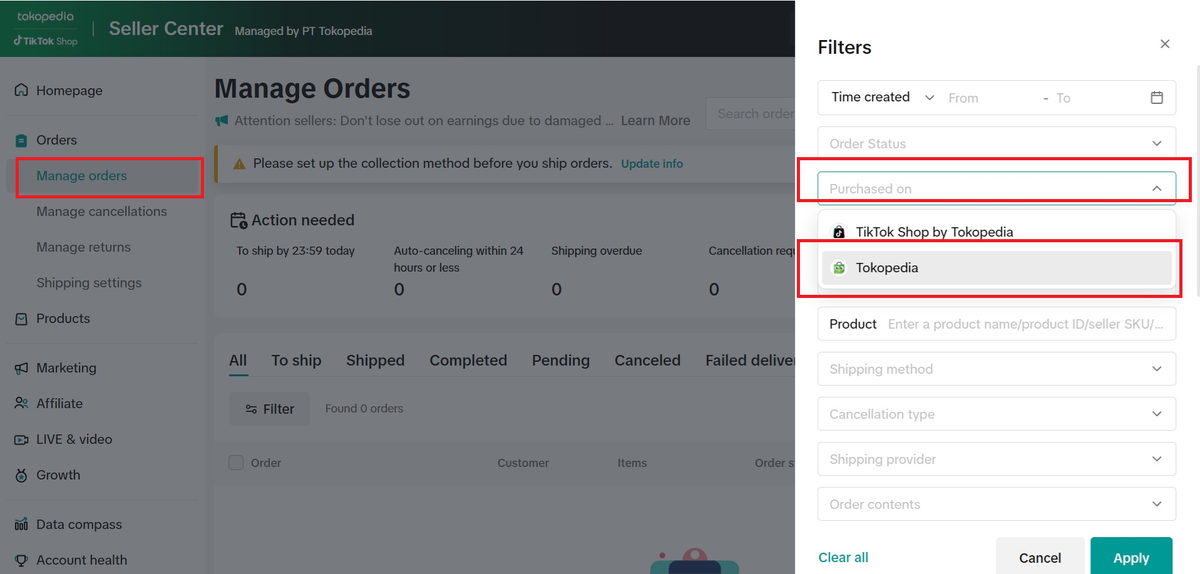Image resolution: width=1200 pixels, height=574 pixels.
Task: Switch to the All orders tab
Action: 238,361
